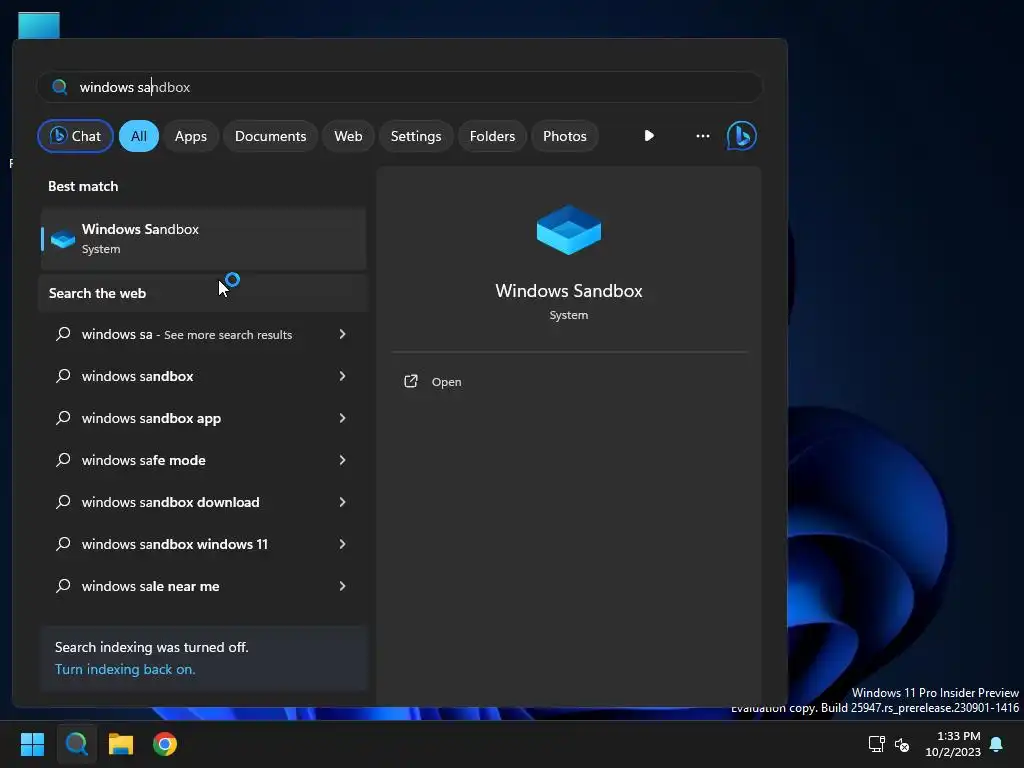
Task: Switch to the Photos filter
Action: (565, 136)
